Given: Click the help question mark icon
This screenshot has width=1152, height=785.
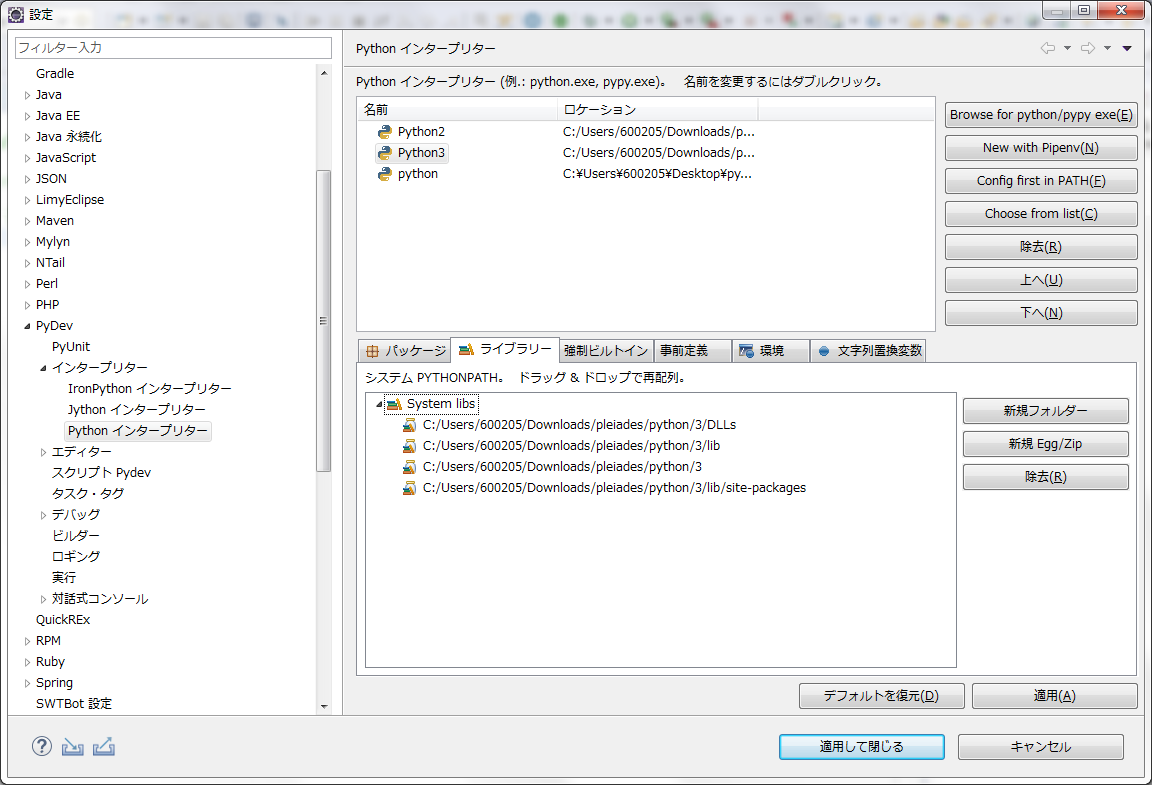Looking at the screenshot, I should (x=41, y=746).
